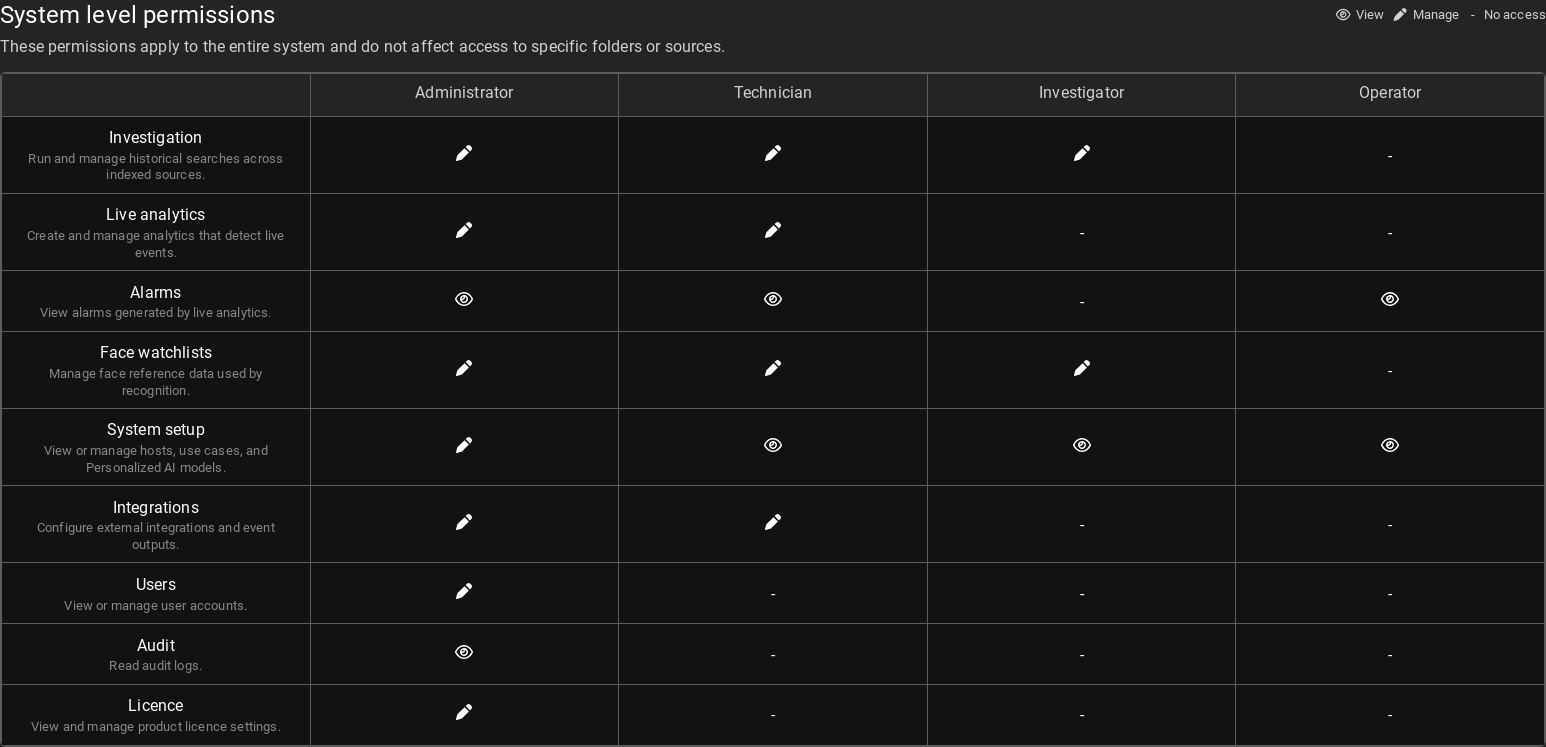The width and height of the screenshot is (1546, 747).
Task: Click Administrator's manage pencil for System setup
Action: pyautogui.click(x=464, y=445)
